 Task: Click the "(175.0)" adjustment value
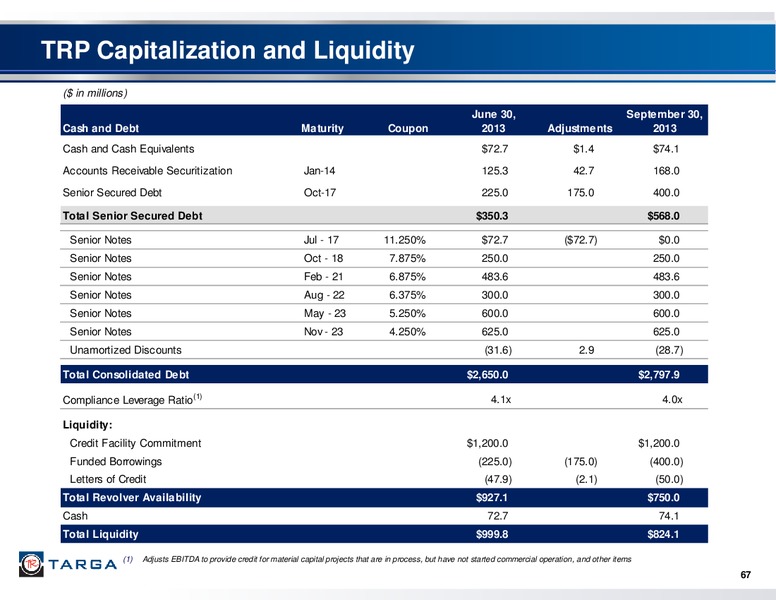pyautogui.click(x=581, y=461)
